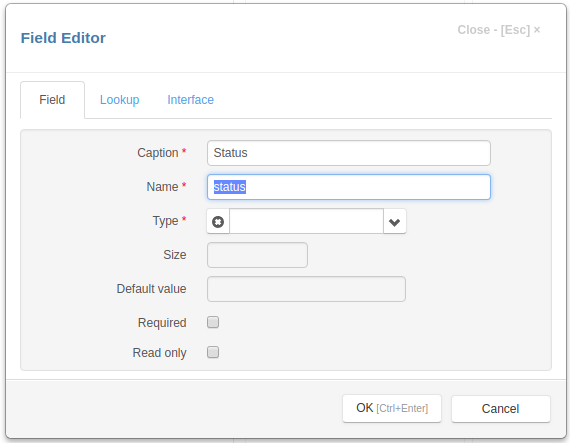570x443 pixels.
Task: Click the Field Editor dialog title
Action: (63, 38)
